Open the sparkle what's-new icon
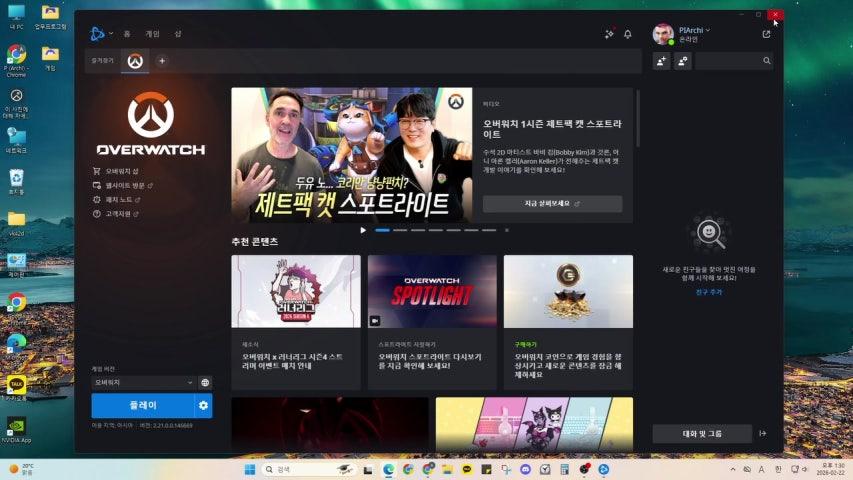 point(608,34)
